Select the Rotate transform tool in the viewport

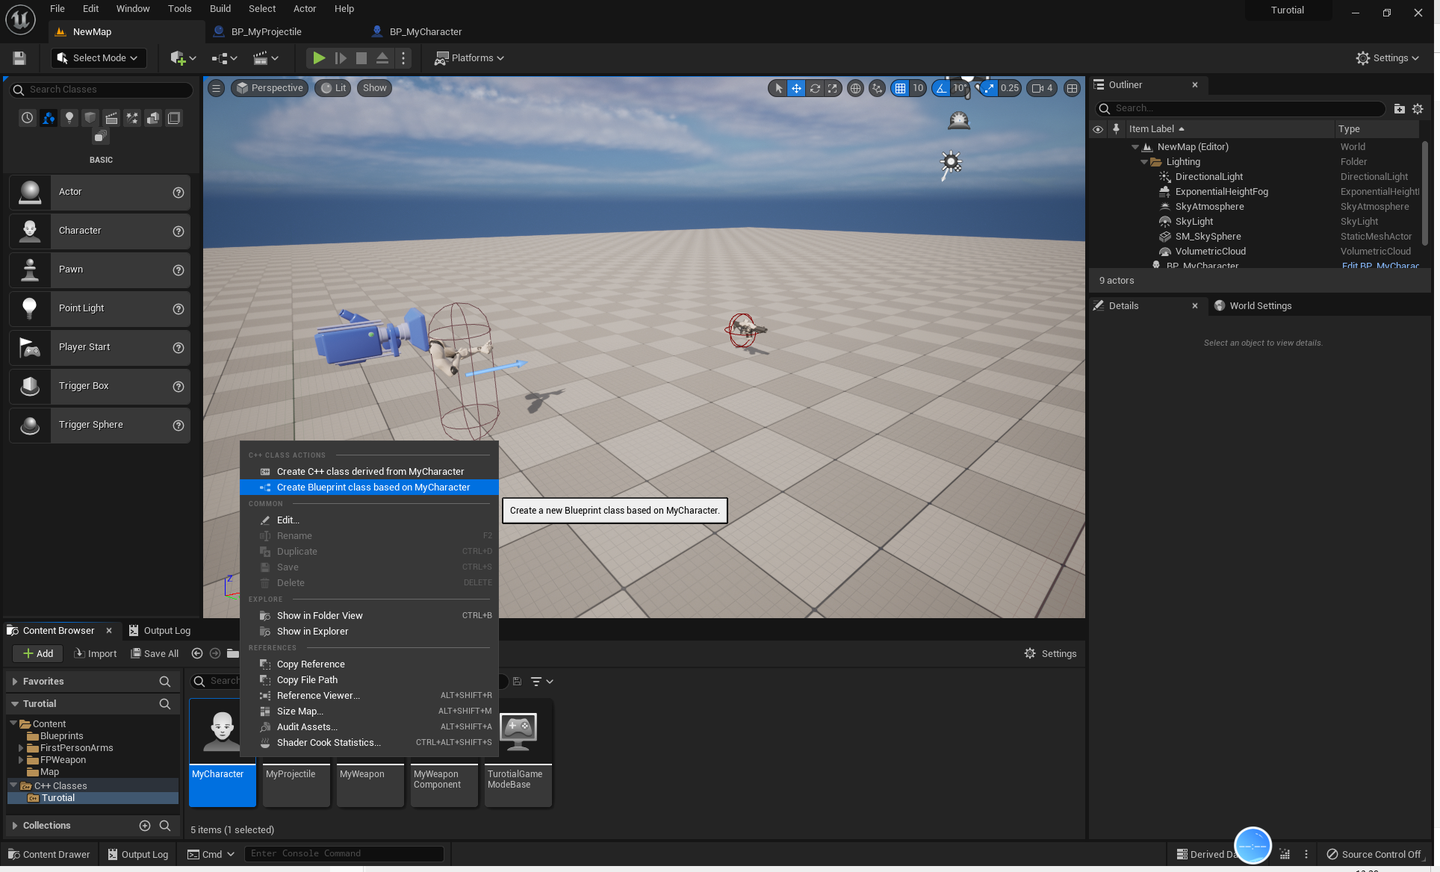click(814, 88)
